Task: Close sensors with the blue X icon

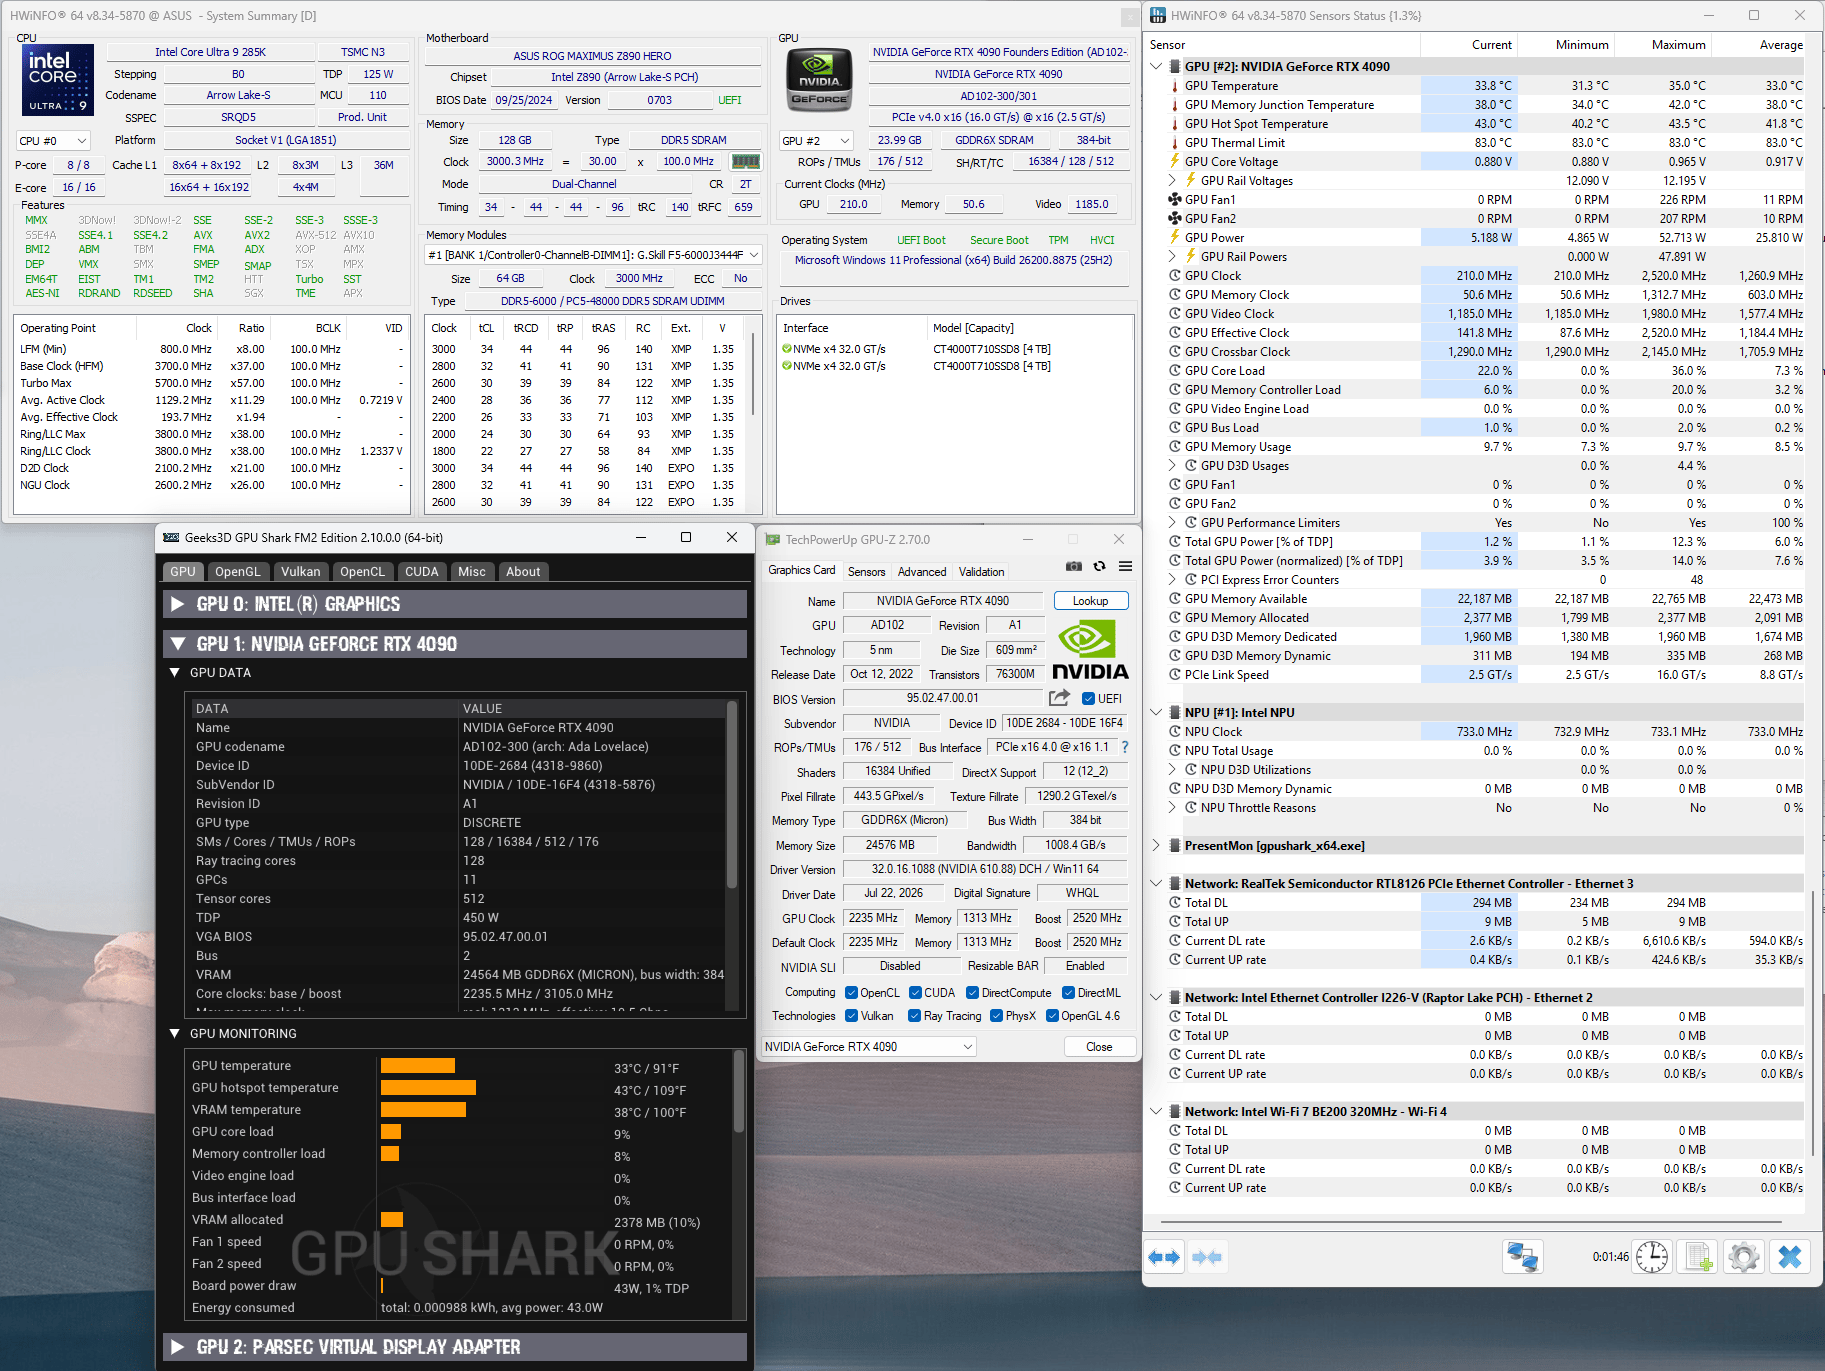Action: pyautogui.click(x=1790, y=1257)
